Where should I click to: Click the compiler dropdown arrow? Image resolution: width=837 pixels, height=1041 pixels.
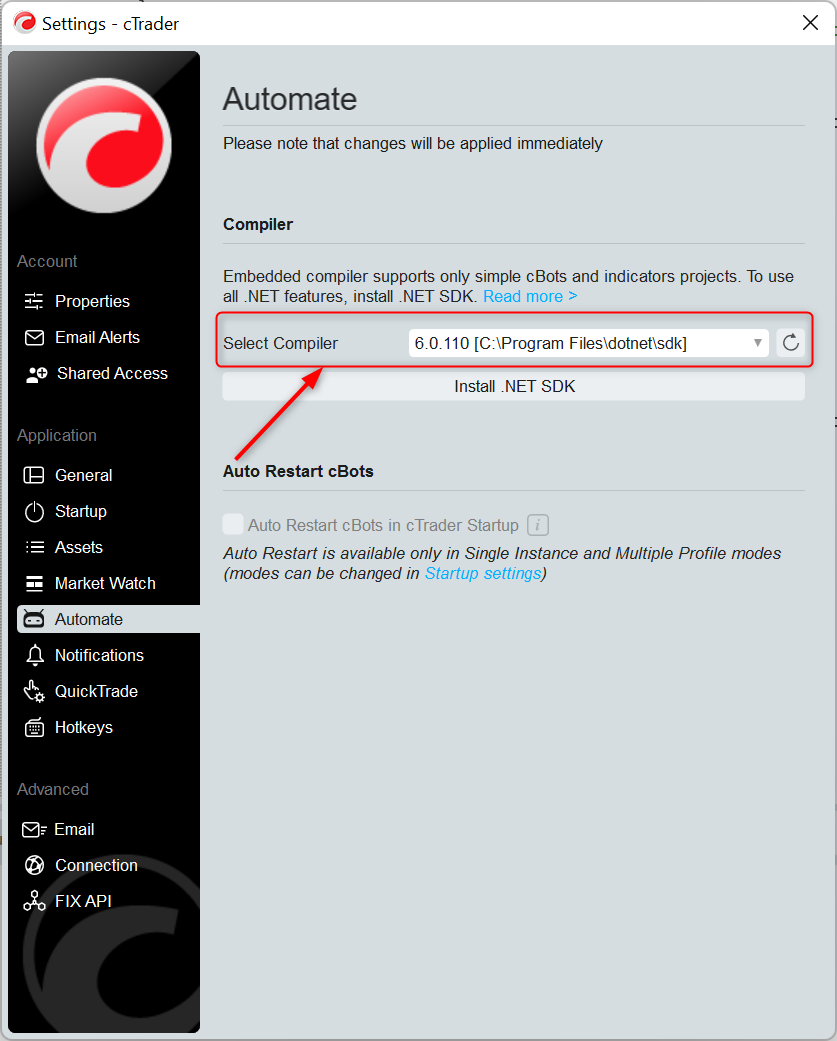757,343
